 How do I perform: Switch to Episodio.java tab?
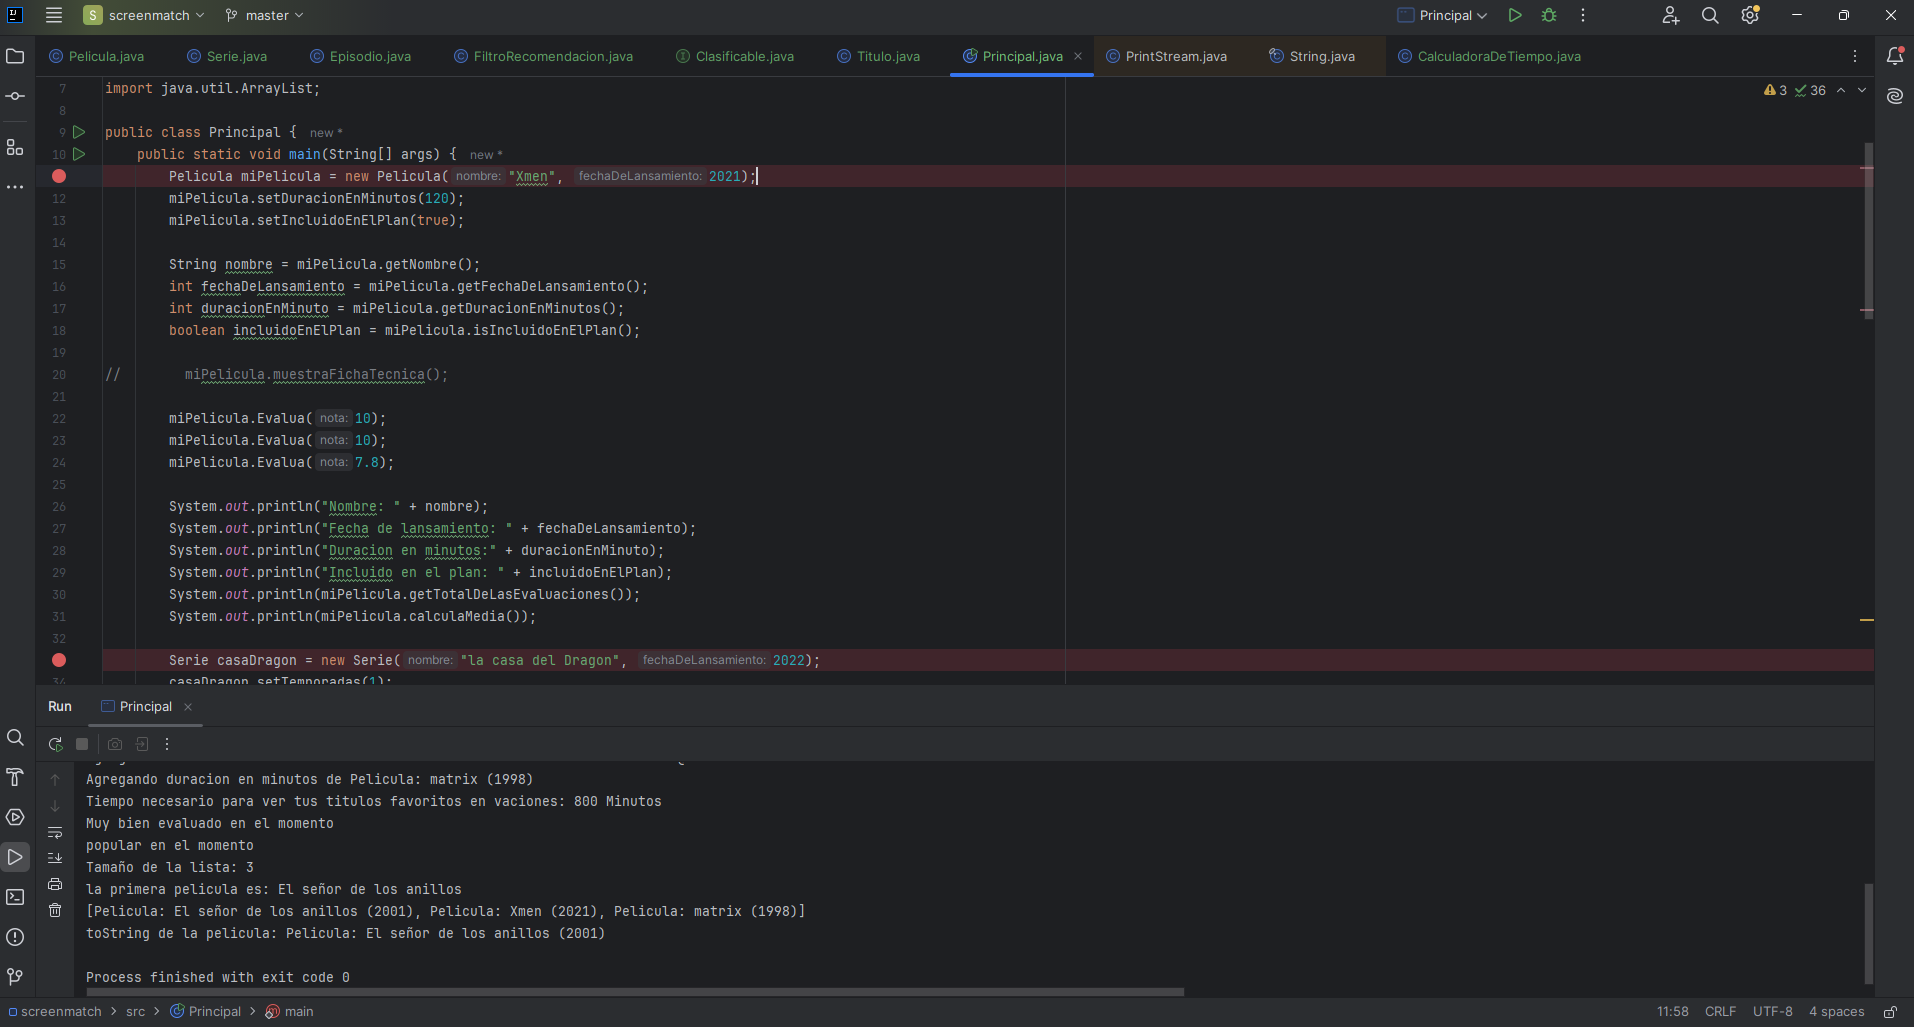(361, 56)
